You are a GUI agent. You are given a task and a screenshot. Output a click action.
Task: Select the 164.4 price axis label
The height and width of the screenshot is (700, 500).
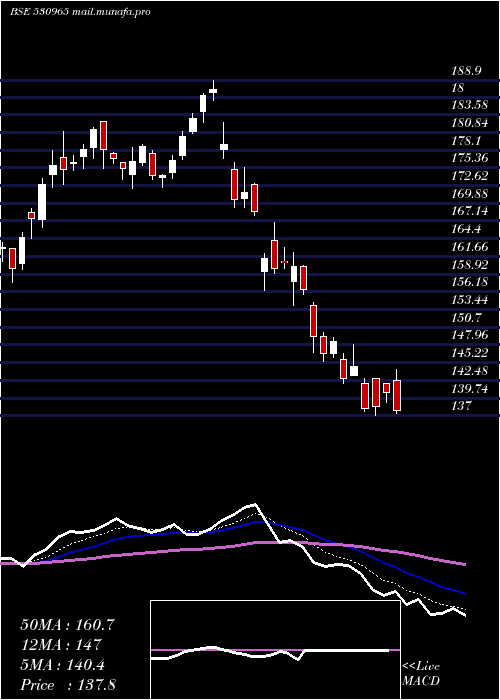click(466, 229)
